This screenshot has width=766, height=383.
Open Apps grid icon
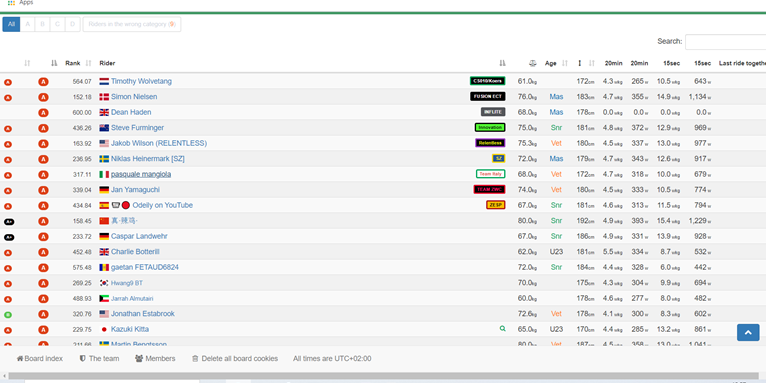click(12, 3)
